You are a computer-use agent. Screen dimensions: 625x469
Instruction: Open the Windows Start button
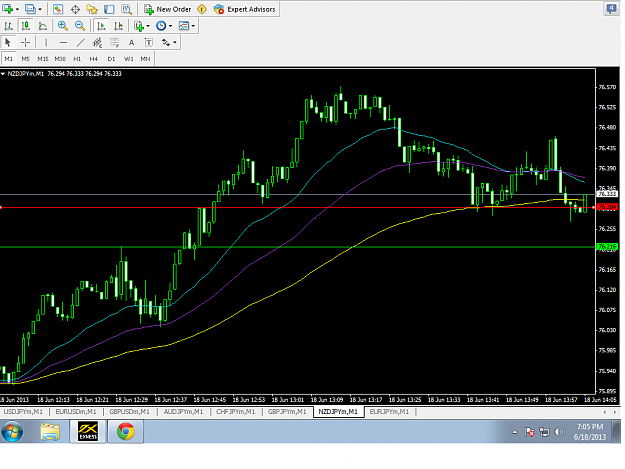pos(12,432)
